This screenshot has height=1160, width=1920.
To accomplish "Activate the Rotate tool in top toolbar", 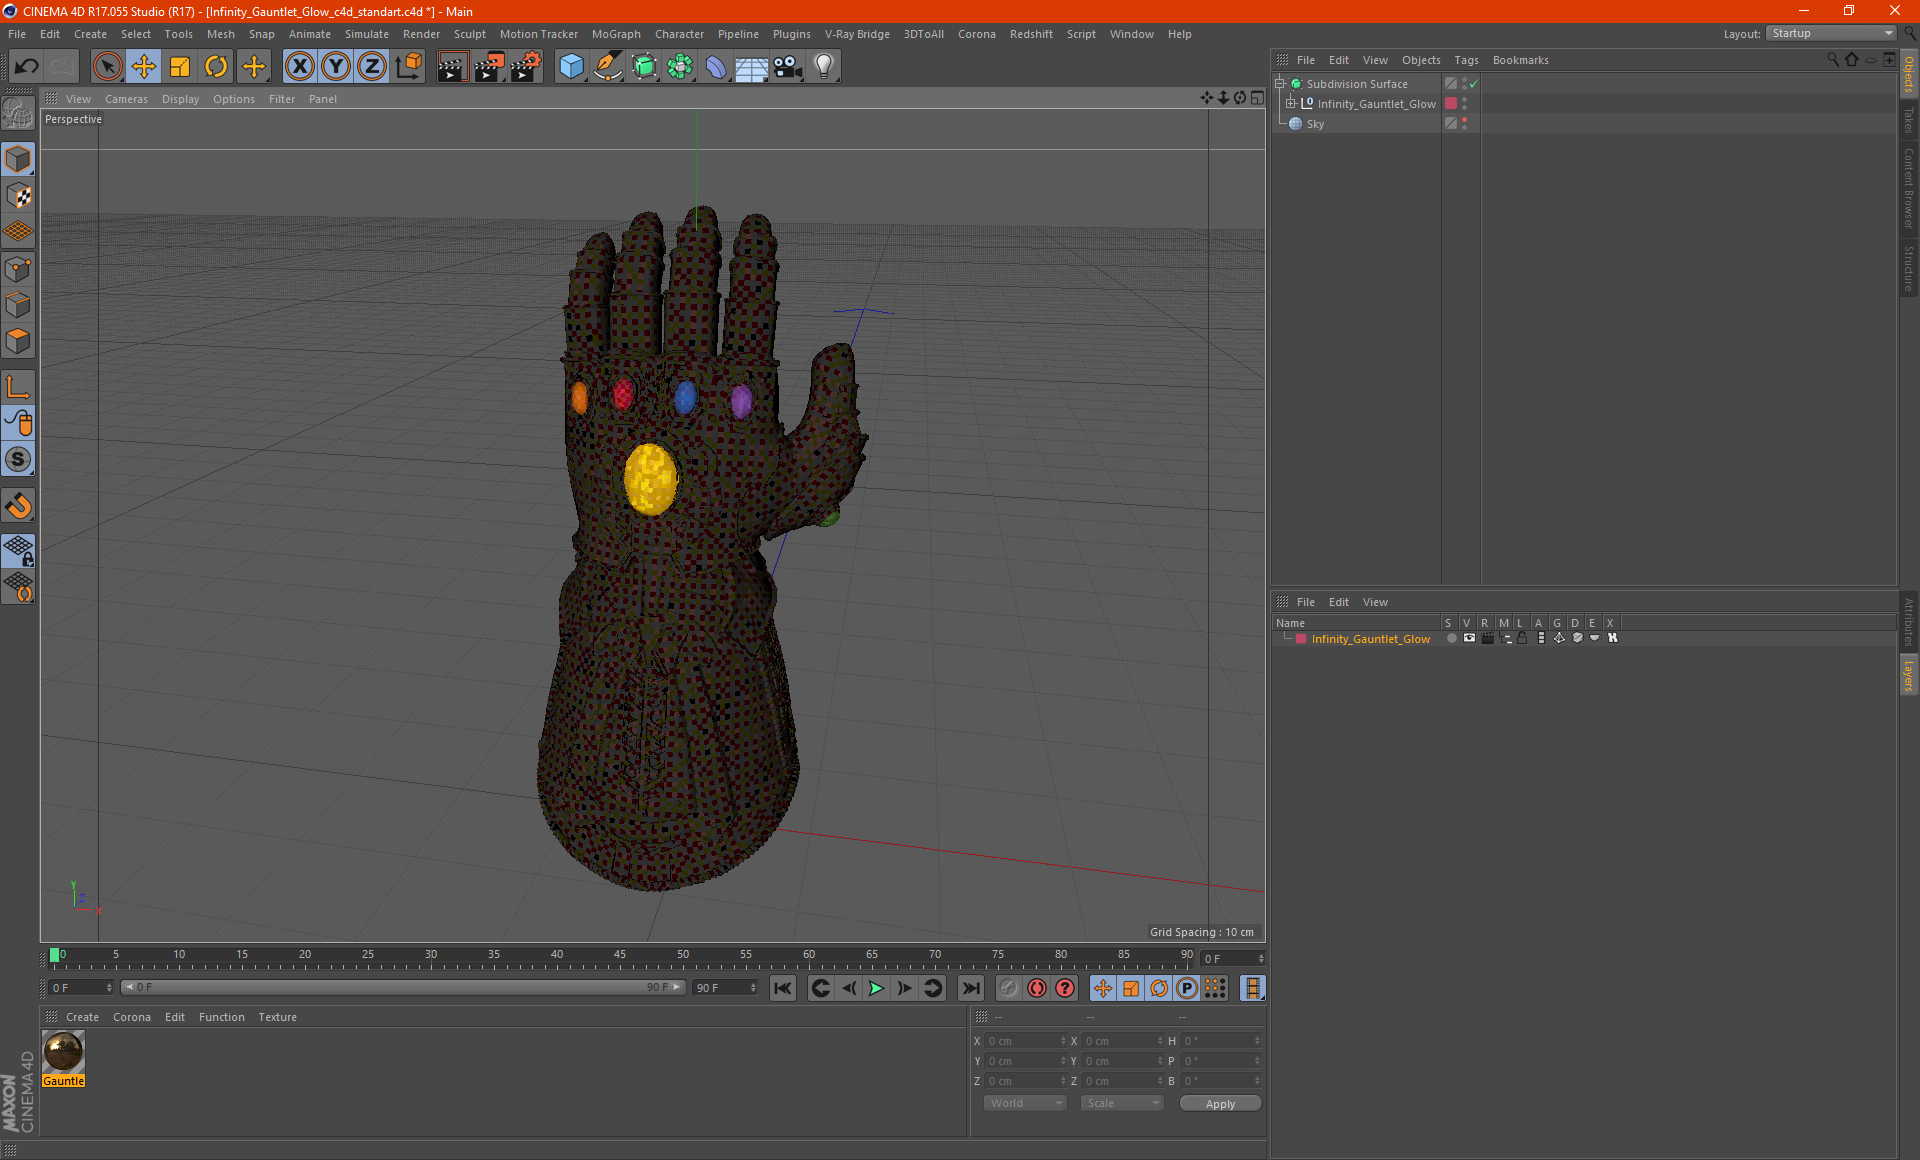I will pos(216,66).
